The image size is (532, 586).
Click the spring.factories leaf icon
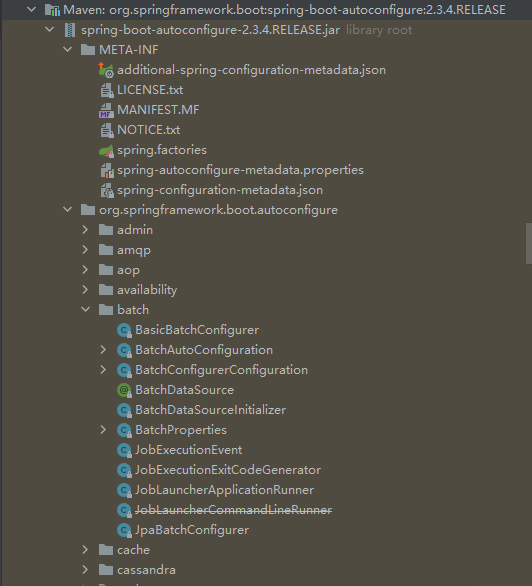106,151
